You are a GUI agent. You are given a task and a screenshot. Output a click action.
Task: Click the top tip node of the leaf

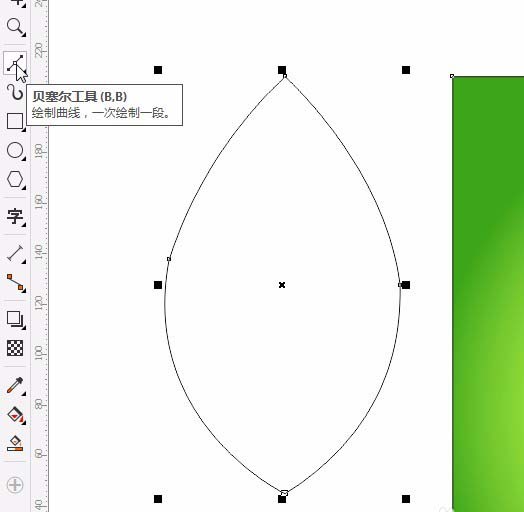[x=285, y=76]
